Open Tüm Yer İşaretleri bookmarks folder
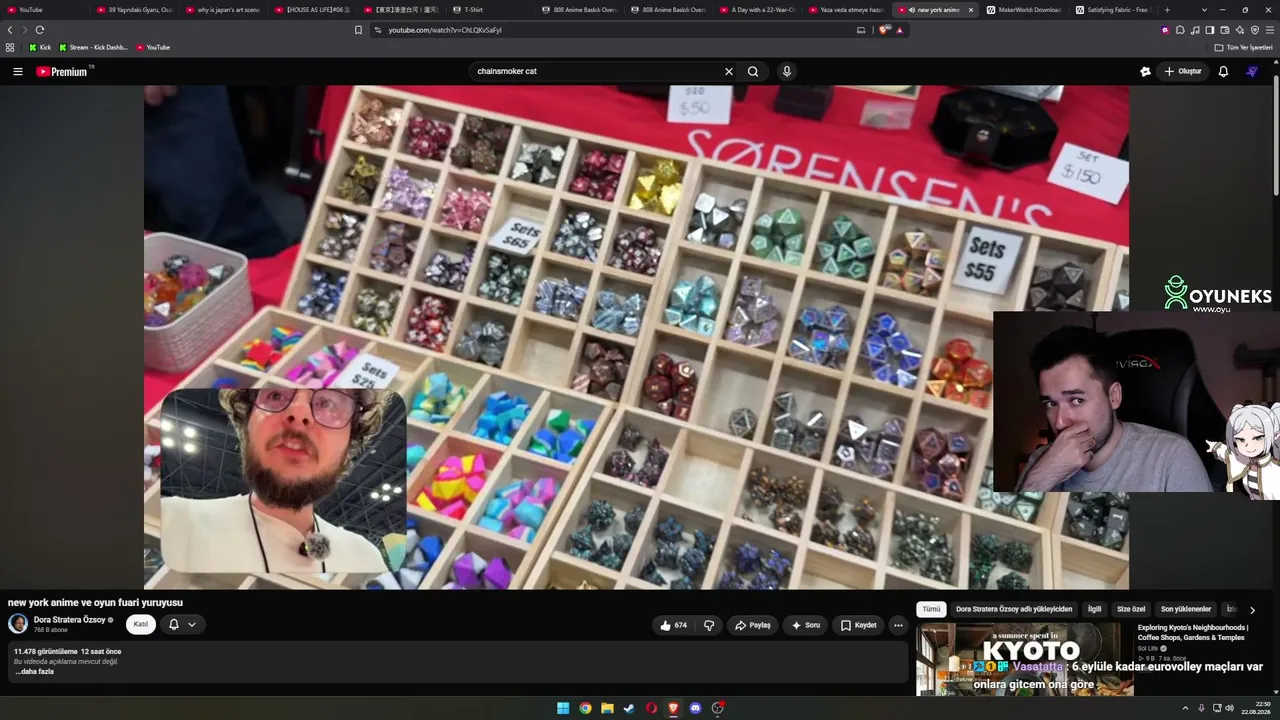The height and width of the screenshot is (720, 1280). coord(1244,47)
